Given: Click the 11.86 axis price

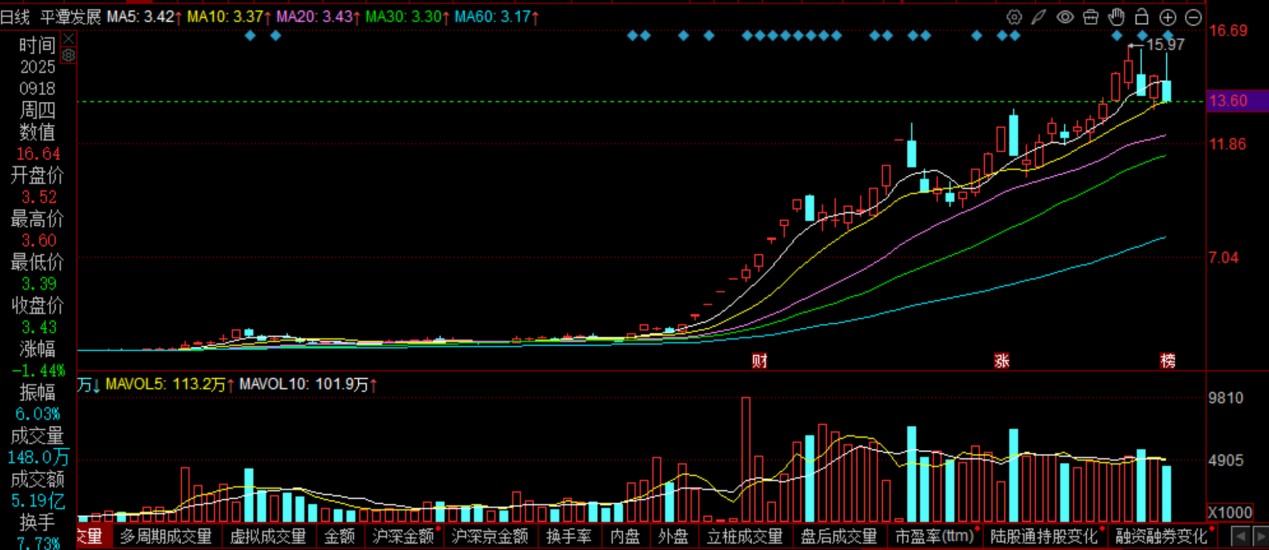Looking at the screenshot, I should pyautogui.click(x=1227, y=144).
